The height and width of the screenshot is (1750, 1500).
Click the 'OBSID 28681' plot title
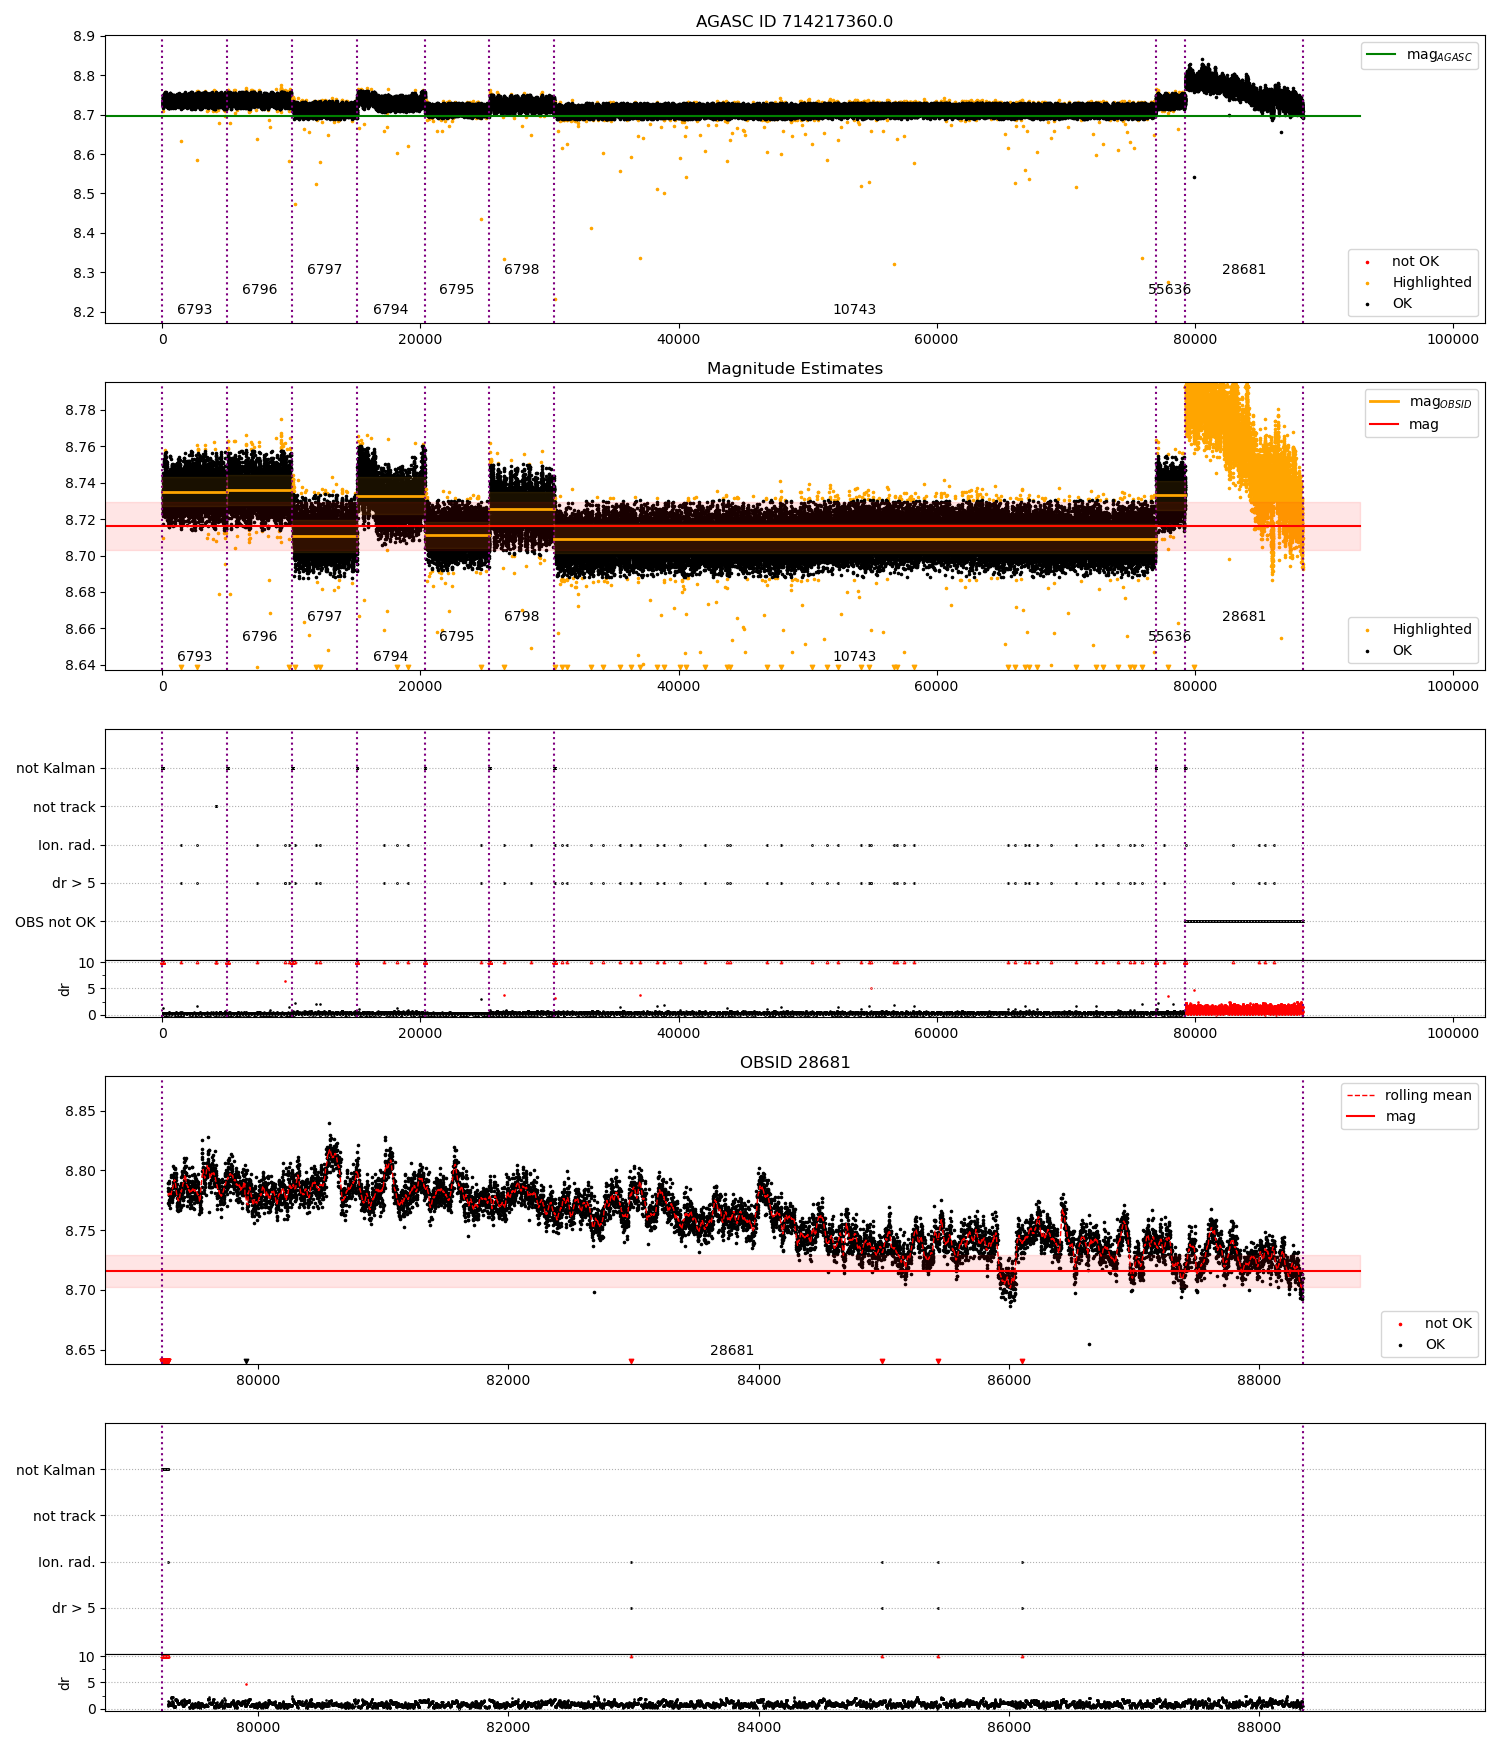tap(794, 1063)
